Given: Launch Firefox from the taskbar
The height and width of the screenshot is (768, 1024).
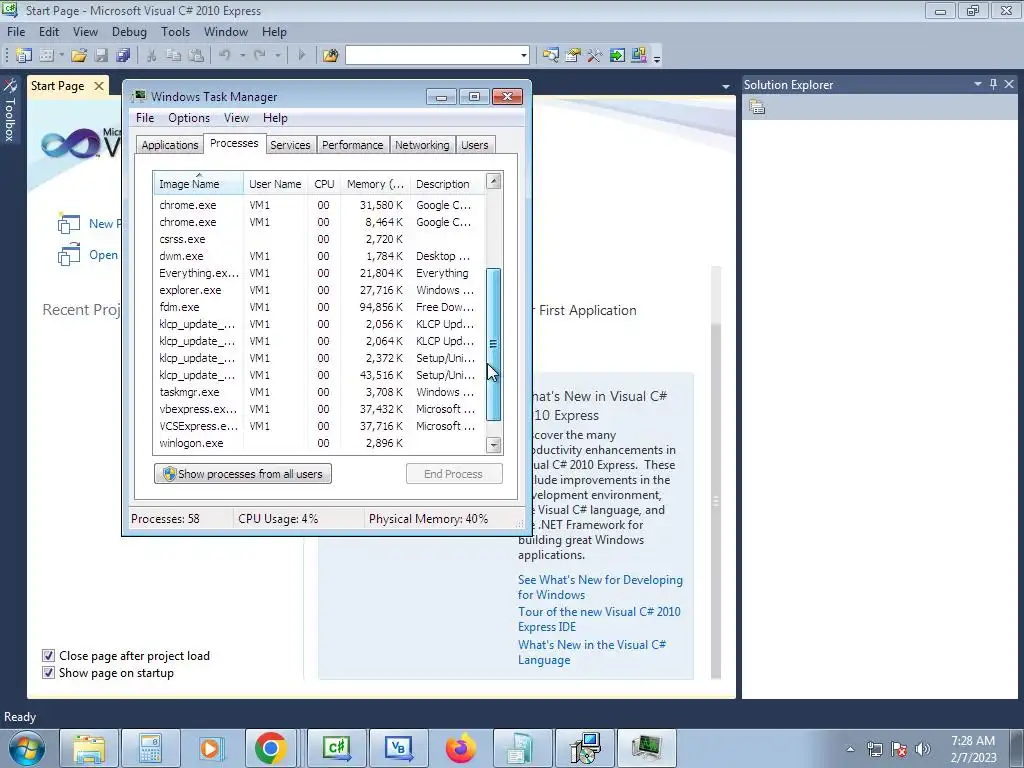Looking at the screenshot, I should (x=460, y=748).
